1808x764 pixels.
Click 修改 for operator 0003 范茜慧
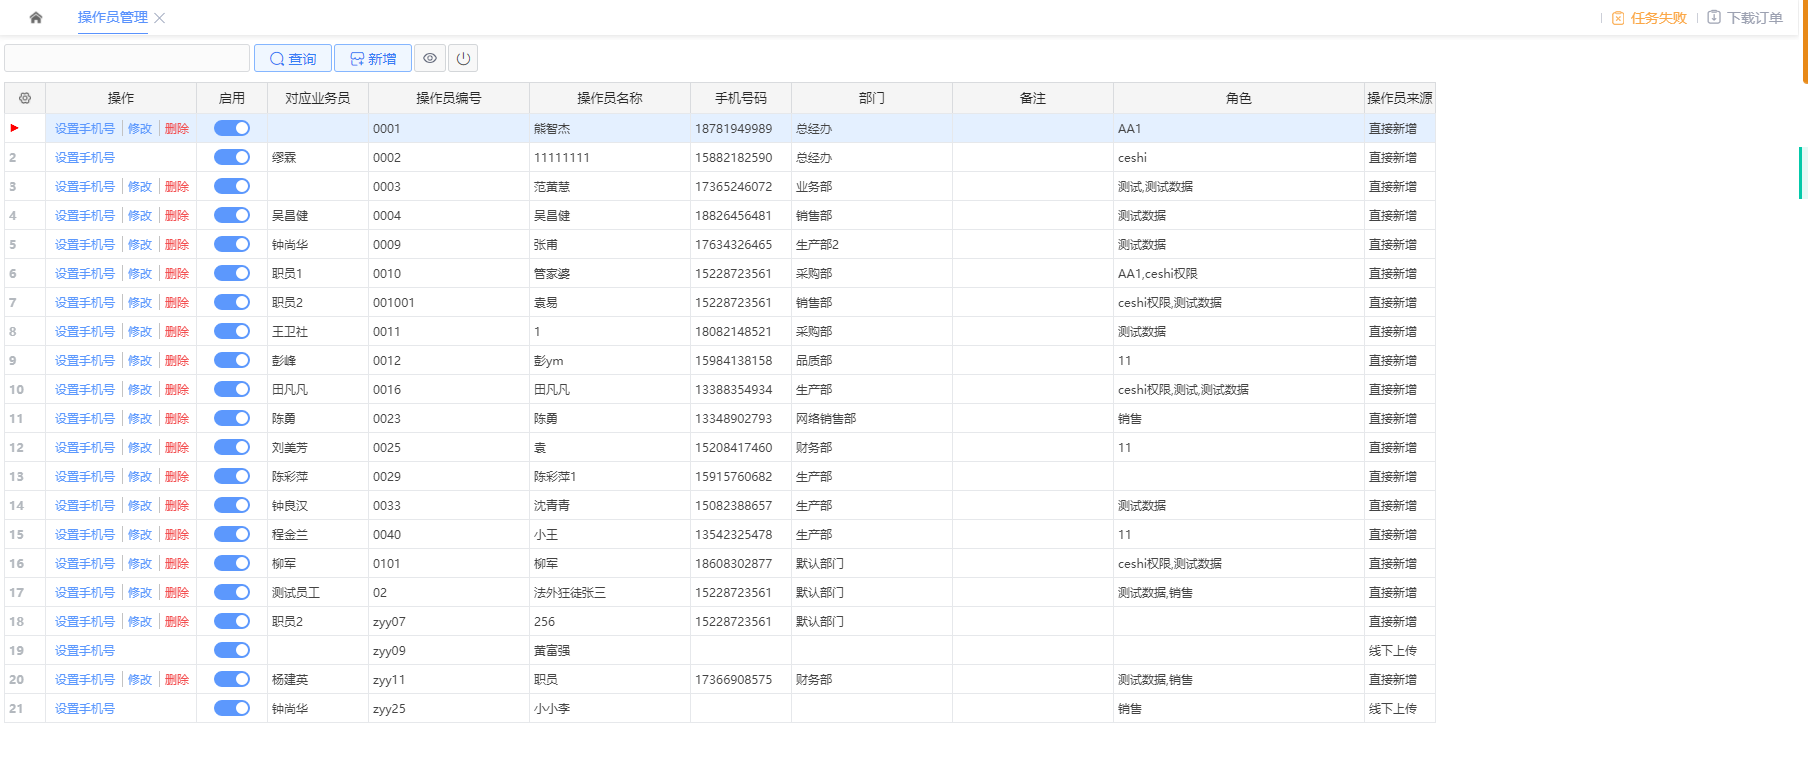tap(140, 186)
